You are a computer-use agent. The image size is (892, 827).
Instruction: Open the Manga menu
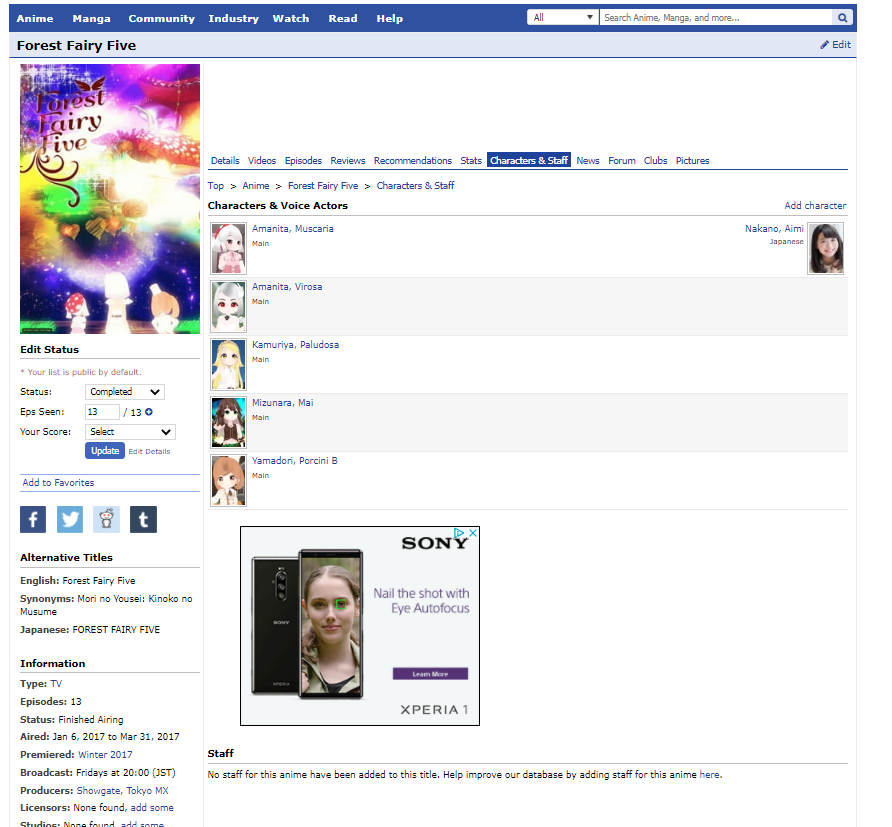tap(92, 18)
